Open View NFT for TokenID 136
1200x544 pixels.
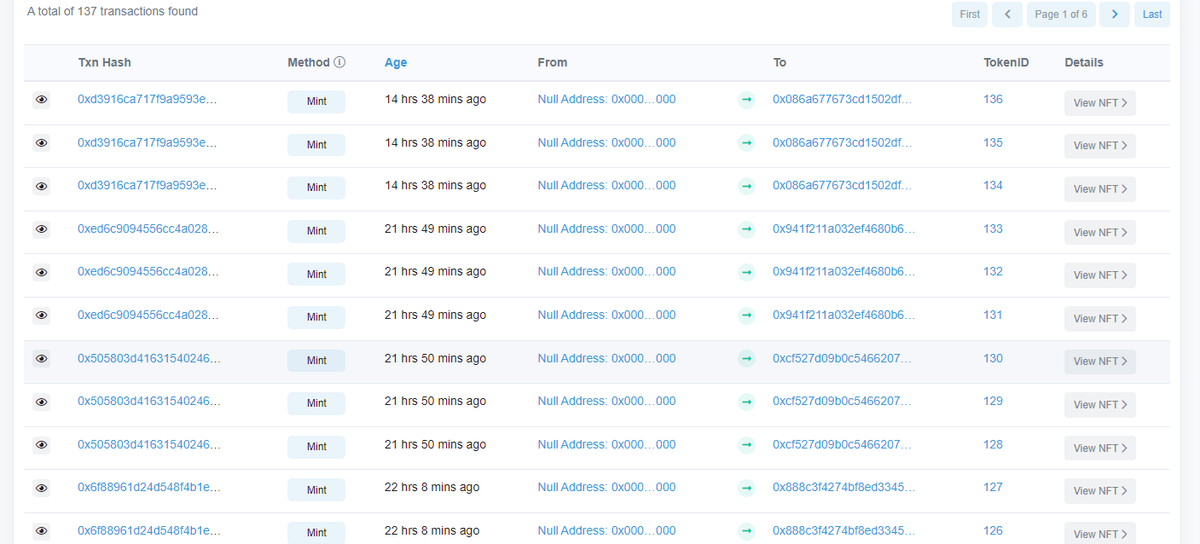[x=1100, y=103]
